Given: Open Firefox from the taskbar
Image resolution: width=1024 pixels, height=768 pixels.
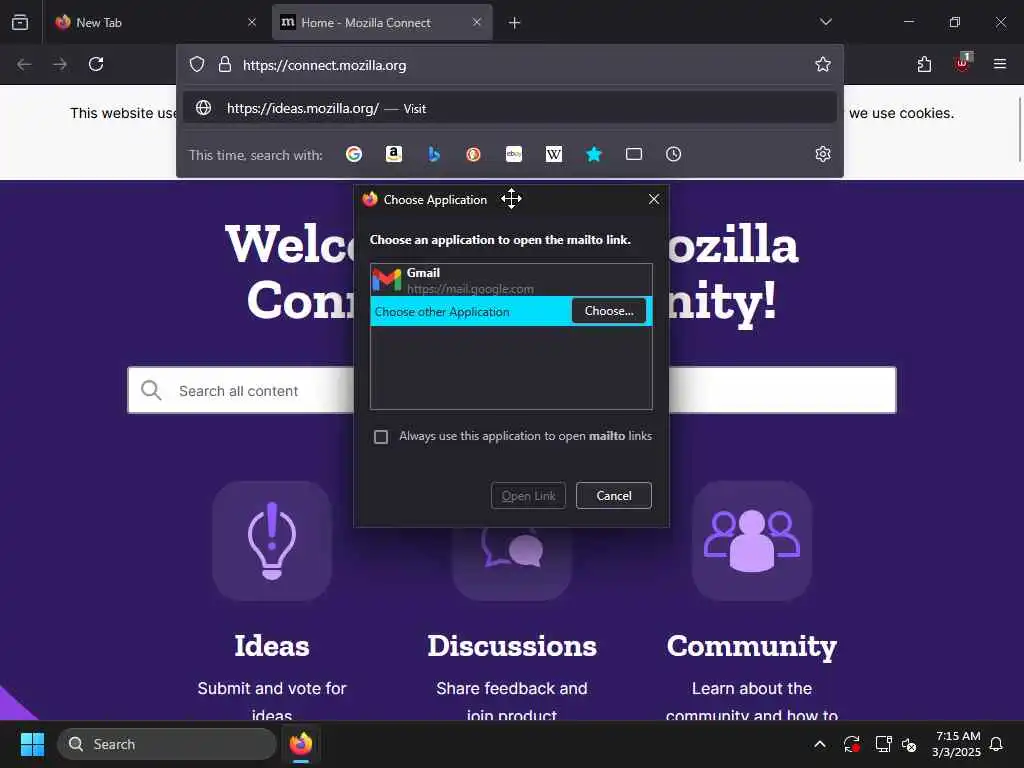Looking at the screenshot, I should click(x=301, y=744).
